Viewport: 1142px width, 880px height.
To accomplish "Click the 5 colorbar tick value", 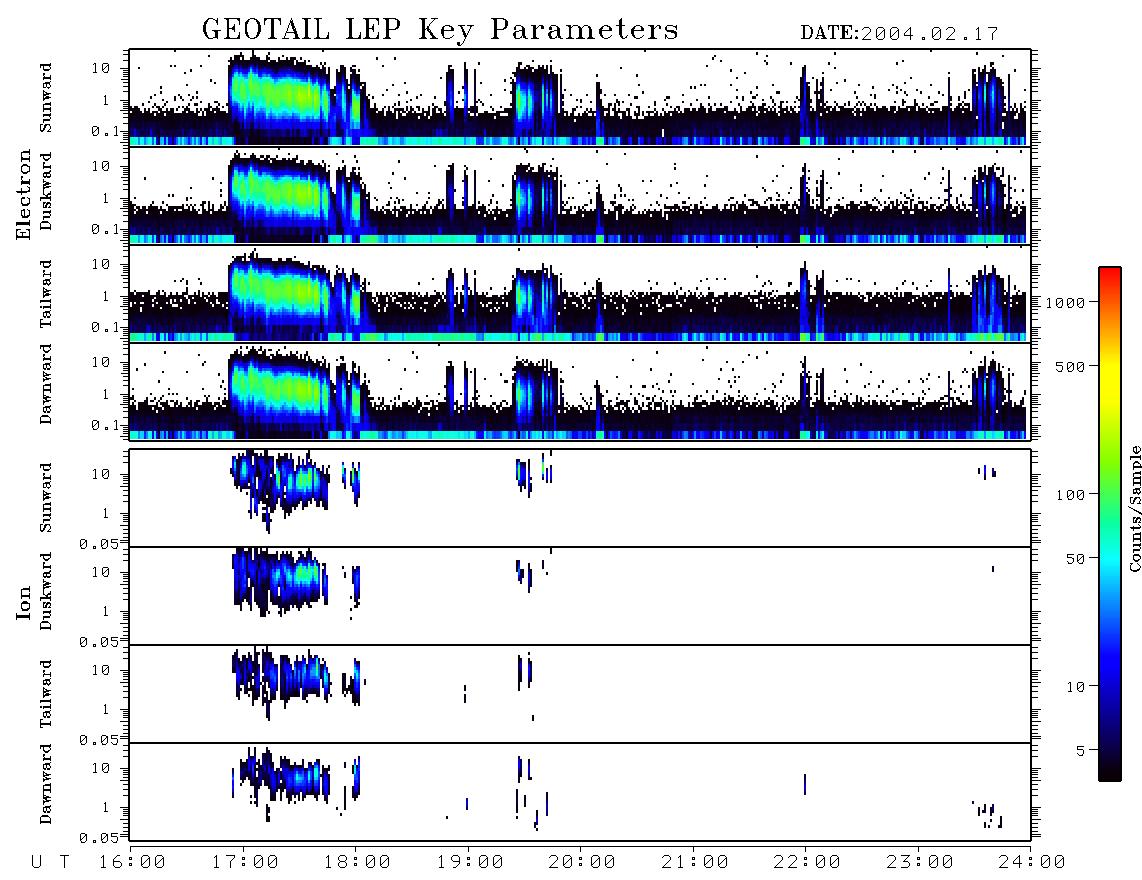I will coord(1081,751).
